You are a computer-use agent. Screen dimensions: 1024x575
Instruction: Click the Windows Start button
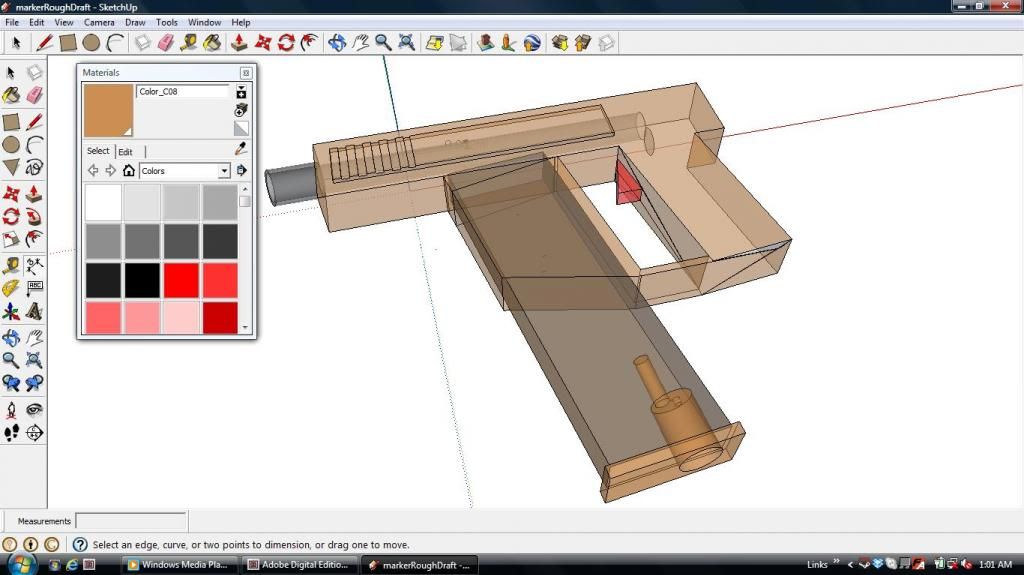(22, 564)
